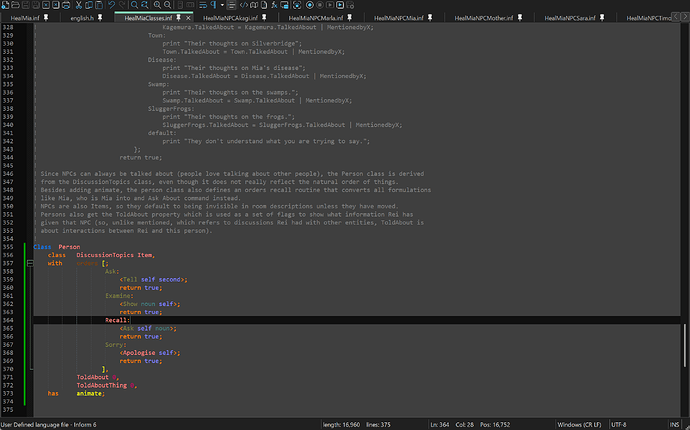Switch to the HealMiaNPCAkagi.inf tab
This screenshot has height=430, width=690.
tap(230, 18)
